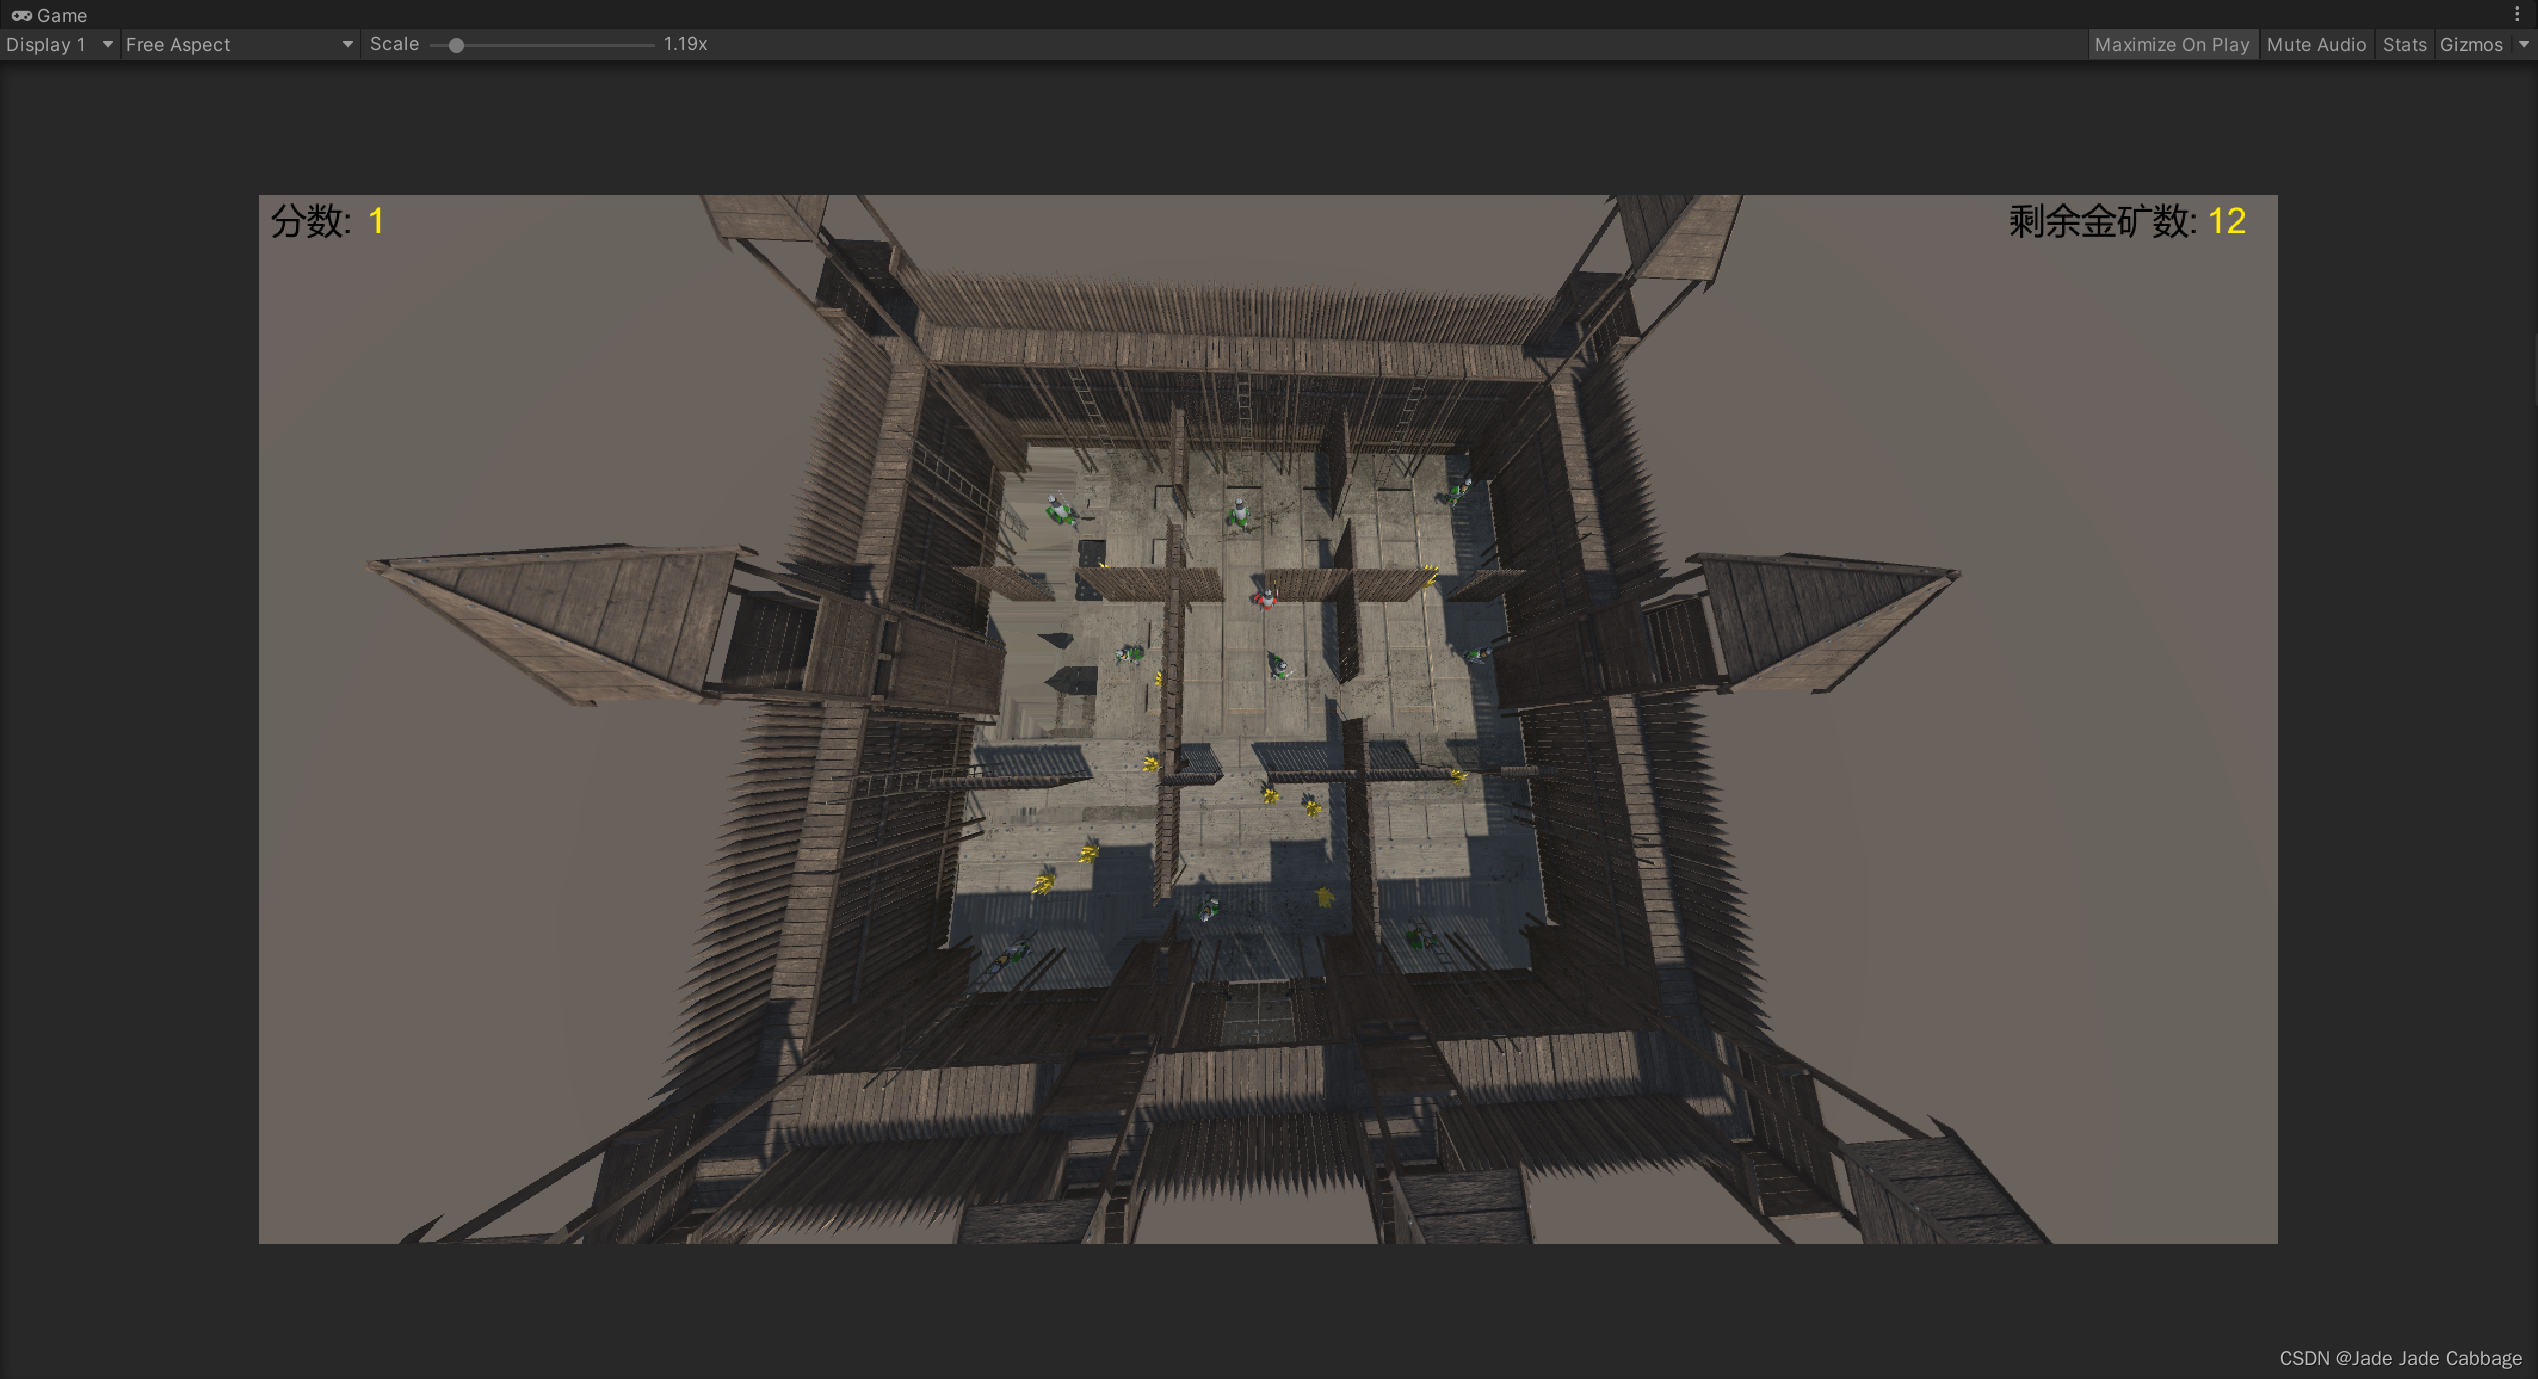Click the 1.19x scale value
The height and width of the screenshot is (1379, 2538).
[x=685, y=44]
